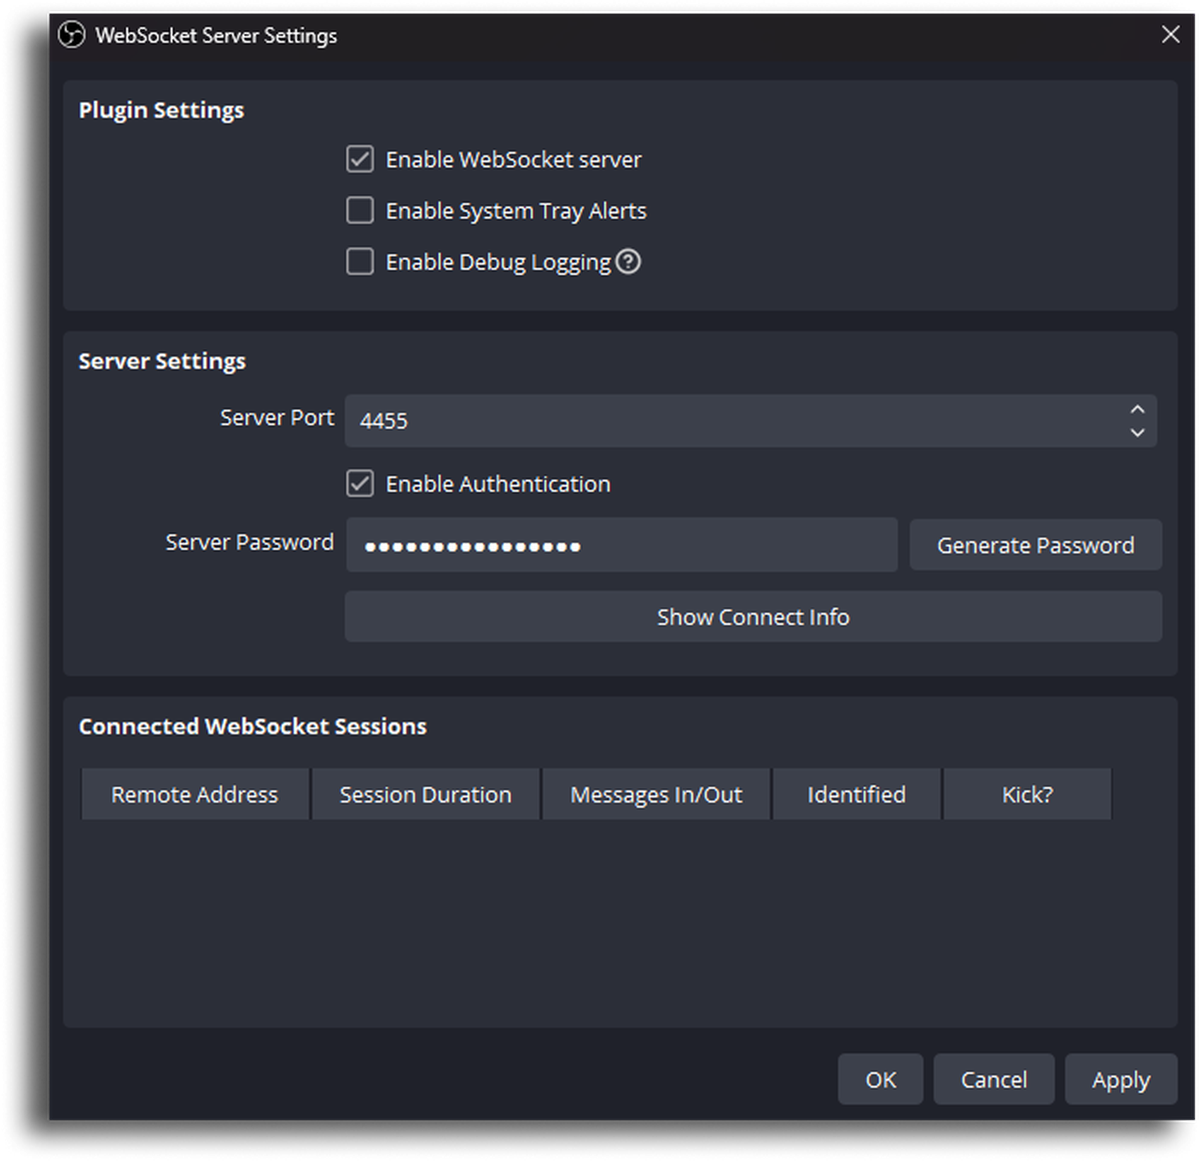Click Generate Password button

(1036, 545)
